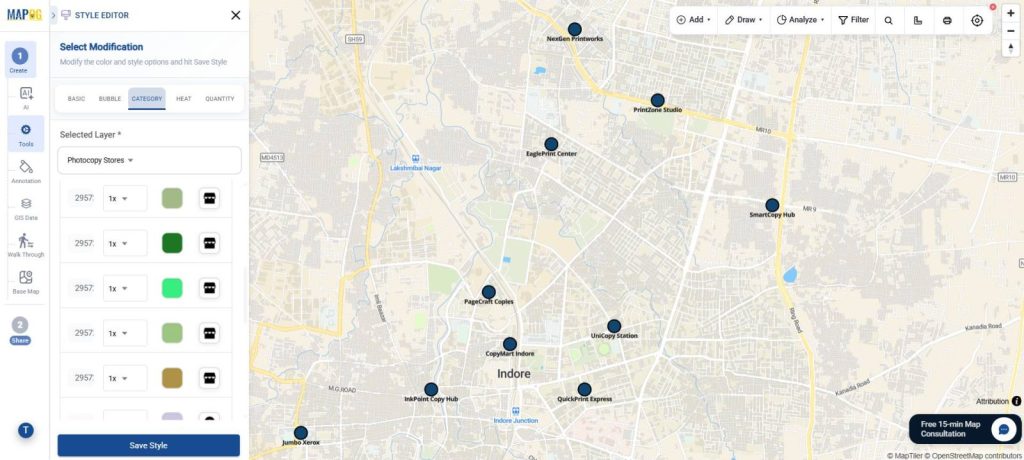Open the chat bubble icon

click(x=1003, y=429)
